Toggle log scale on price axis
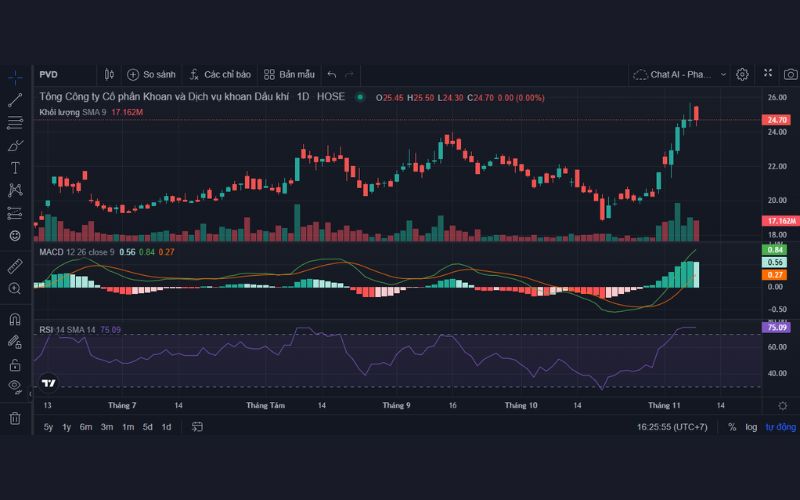800x500 pixels. coord(751,427)
